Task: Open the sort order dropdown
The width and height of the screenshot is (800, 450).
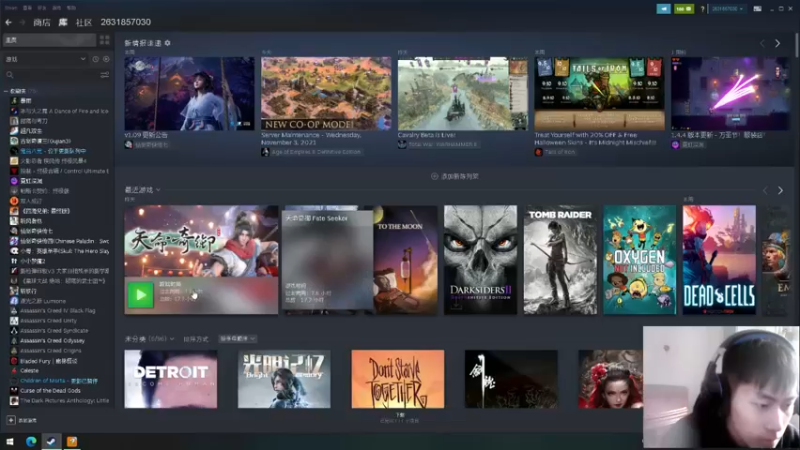Action: 238,339
